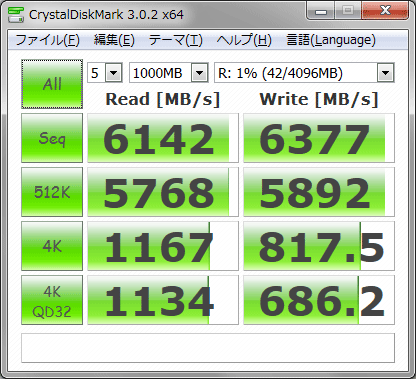Click the CrystalDiskMark app icon in title bar

point(15,15)
